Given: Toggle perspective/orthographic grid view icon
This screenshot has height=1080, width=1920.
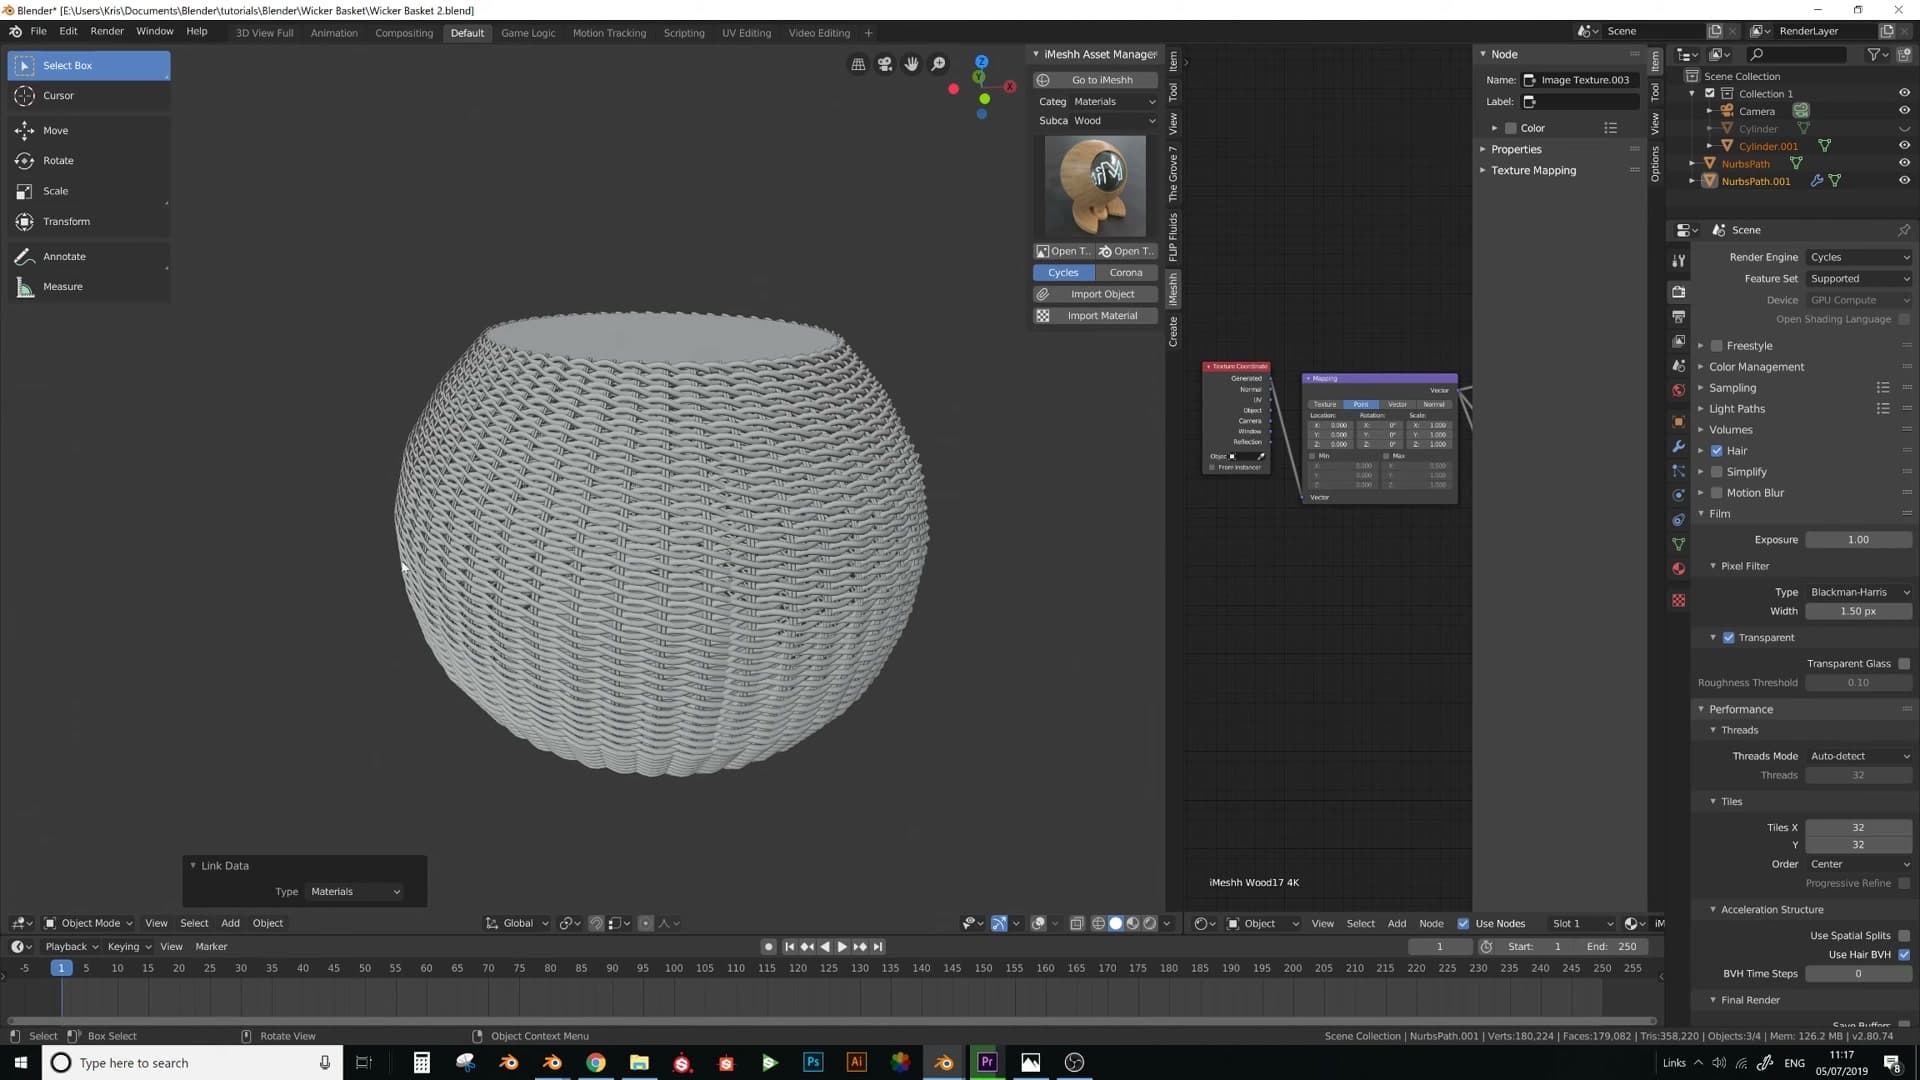Looking at the screenshot, I should [x=858, y=64].
